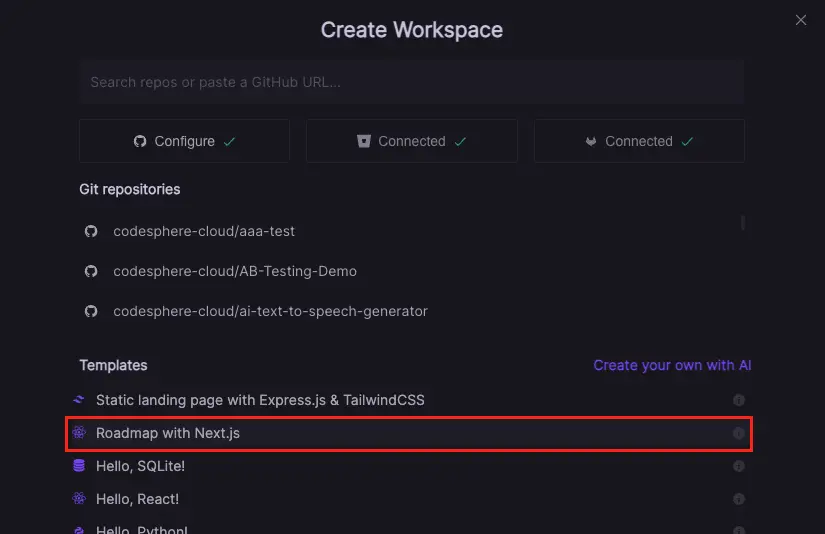This screenshot has width=825, height=534.
Task: Click the Tailwind icon beside Static landing page
Action: pos(79,400)
